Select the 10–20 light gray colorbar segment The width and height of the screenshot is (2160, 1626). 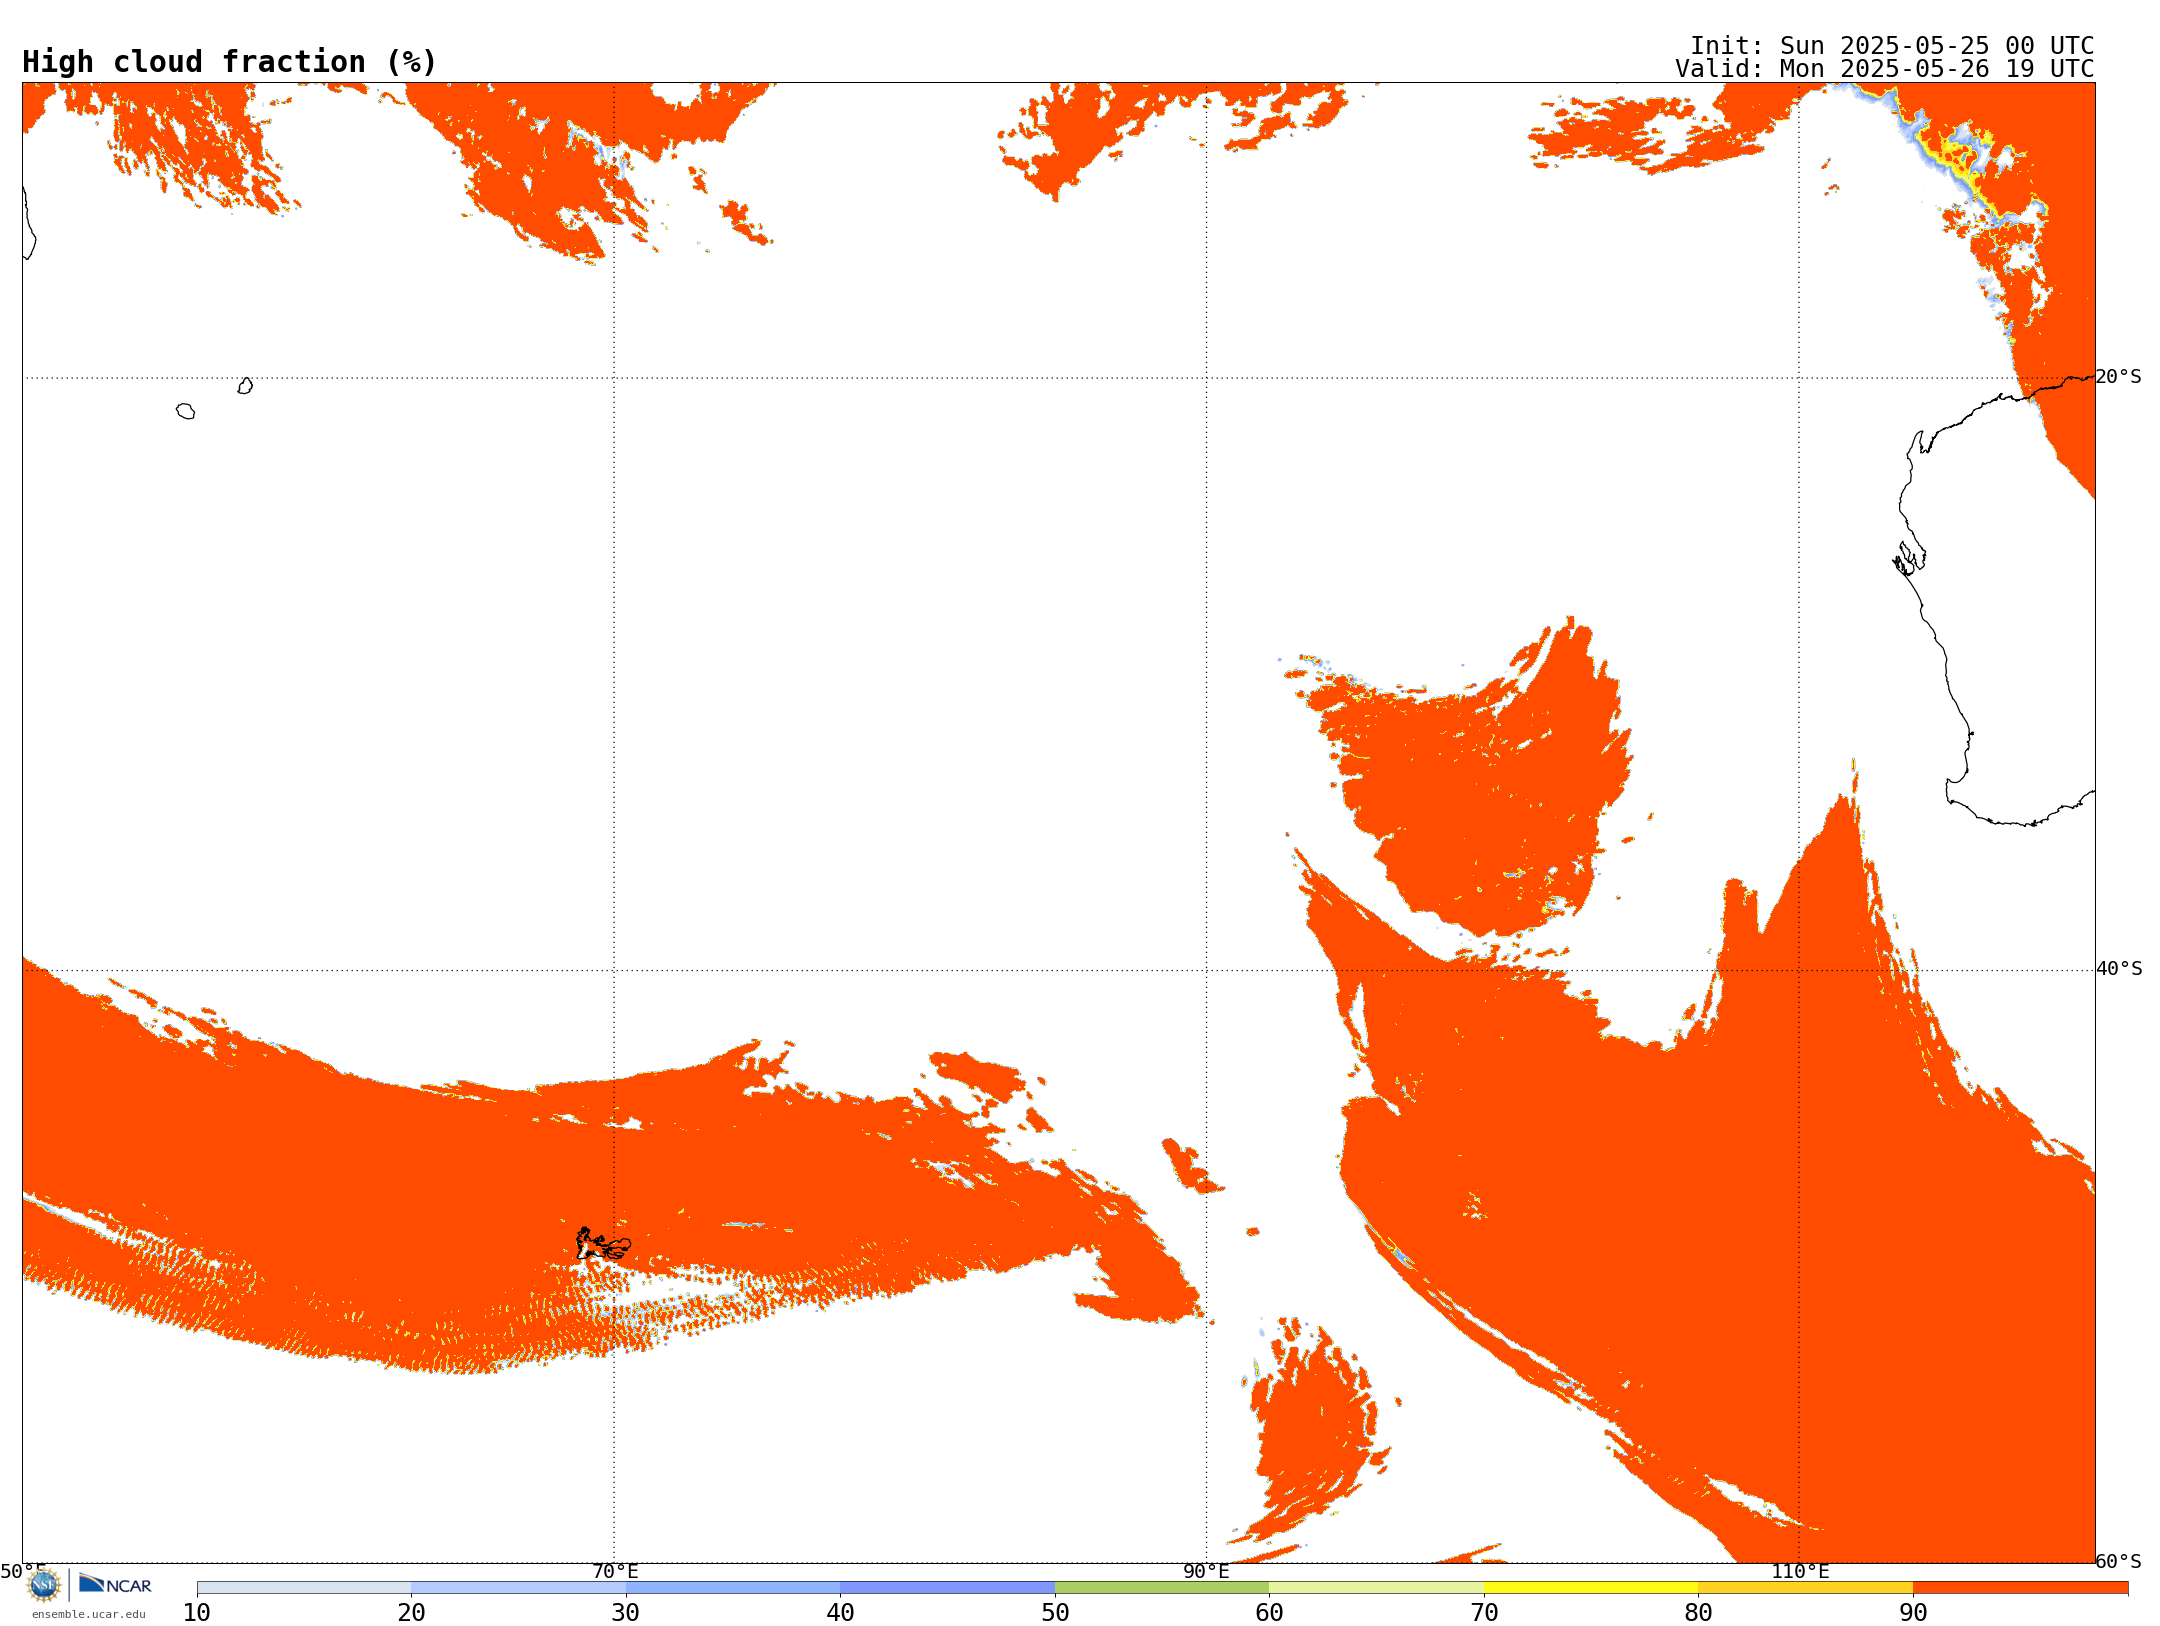(304, 1588)
